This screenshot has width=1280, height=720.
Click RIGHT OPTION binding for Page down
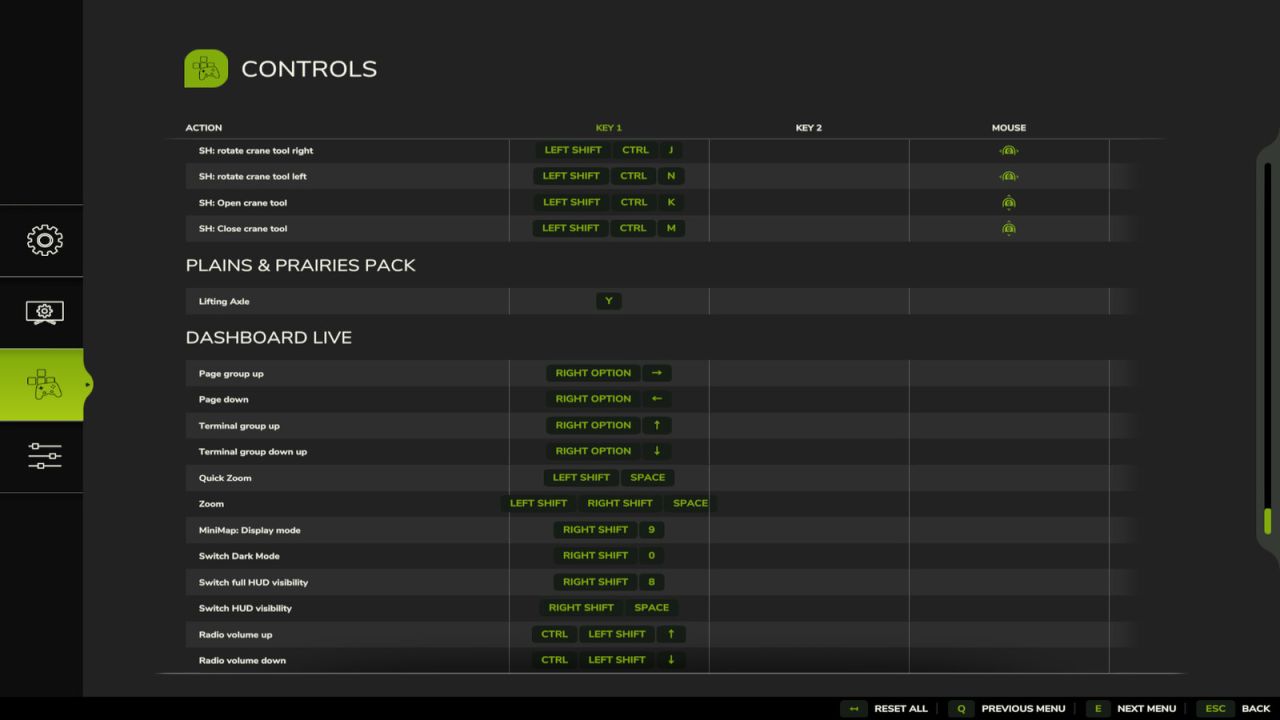click(593, 399)
